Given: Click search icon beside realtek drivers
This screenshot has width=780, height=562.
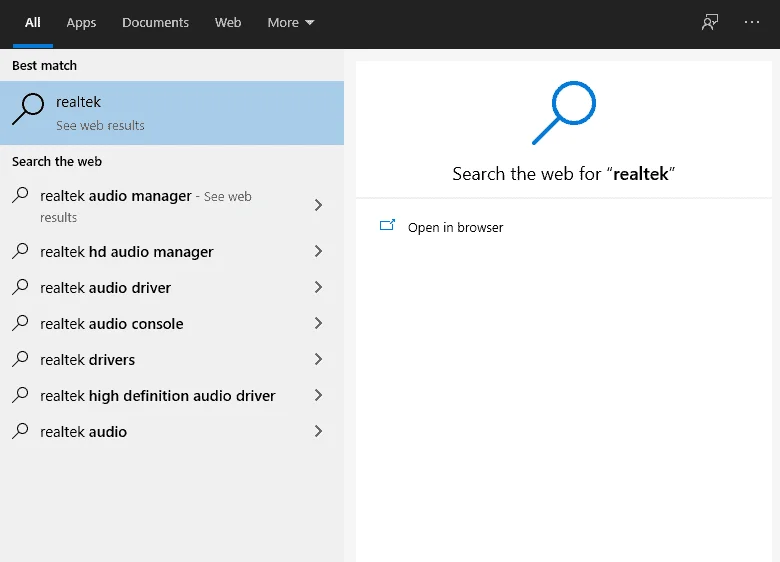Looking at the screenshot, I should 20,359.
